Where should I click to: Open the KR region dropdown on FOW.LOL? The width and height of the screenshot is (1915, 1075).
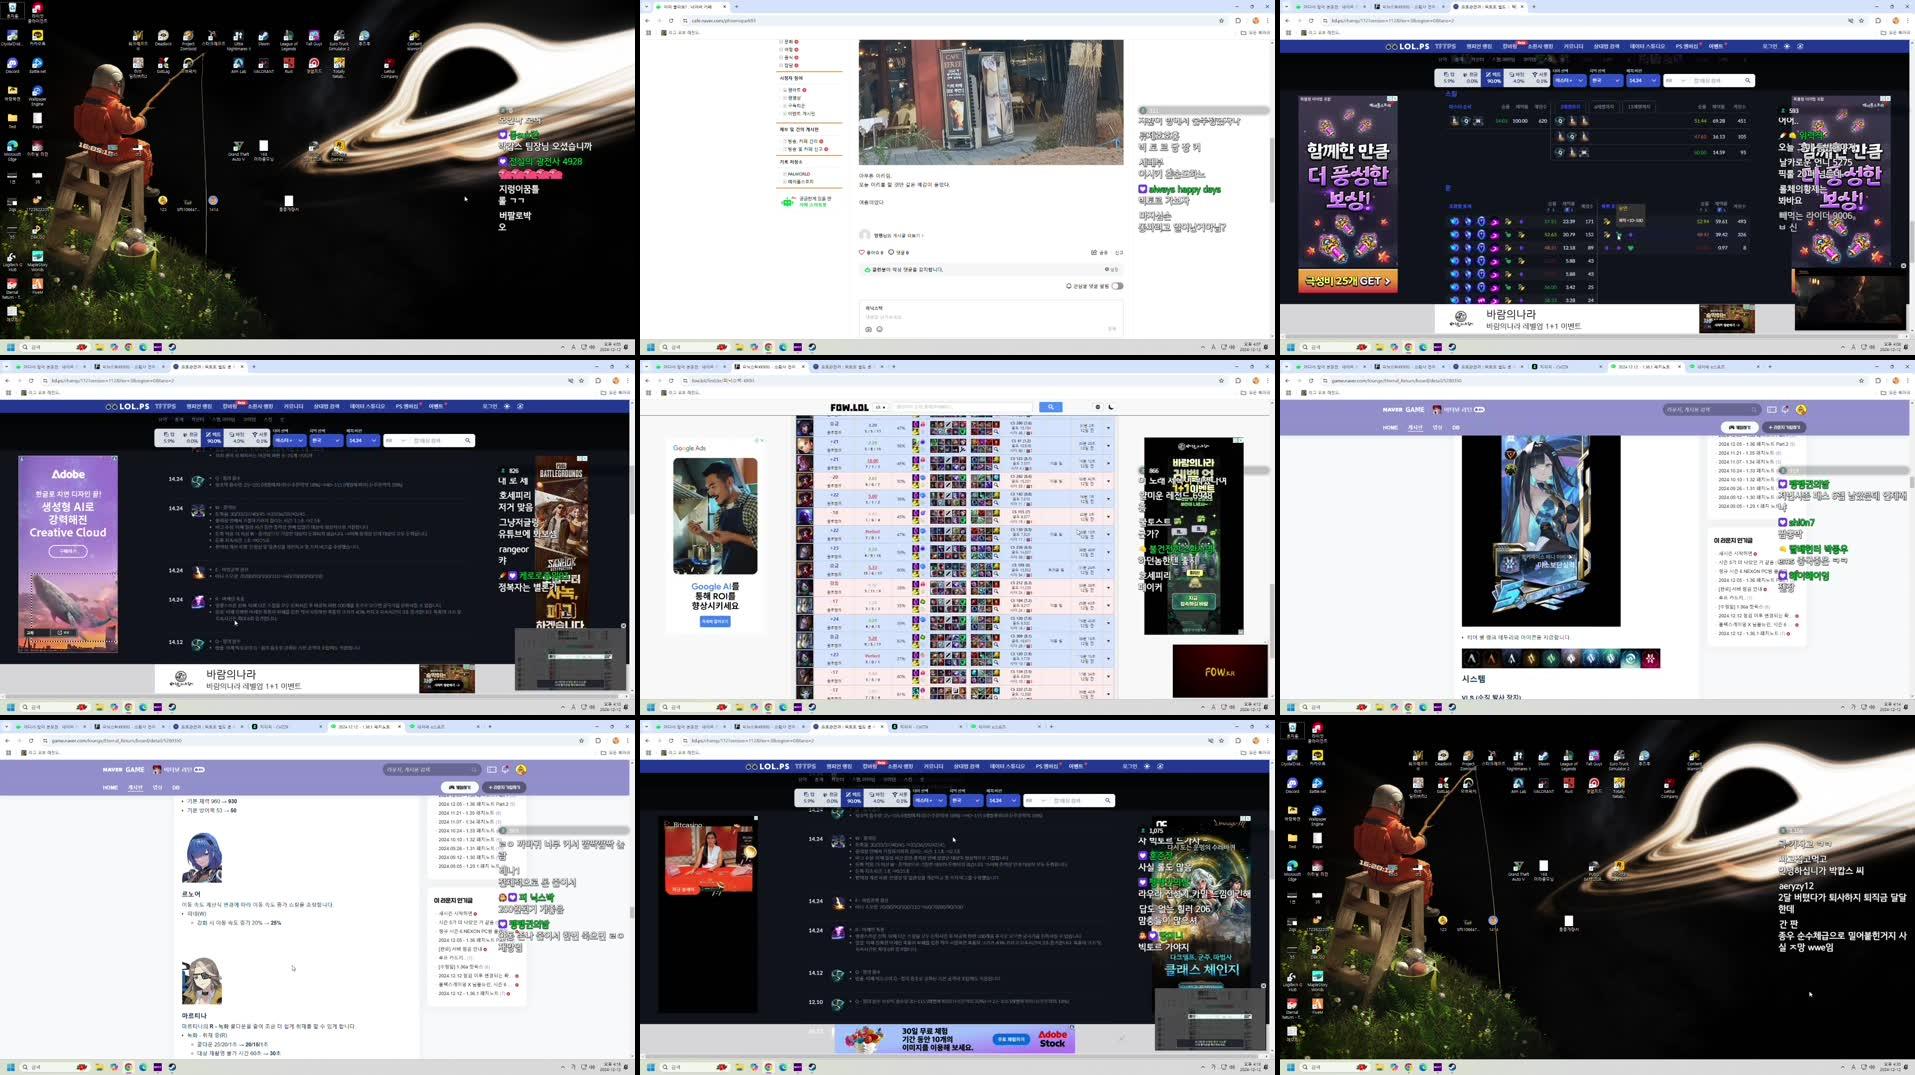[880, 407]
